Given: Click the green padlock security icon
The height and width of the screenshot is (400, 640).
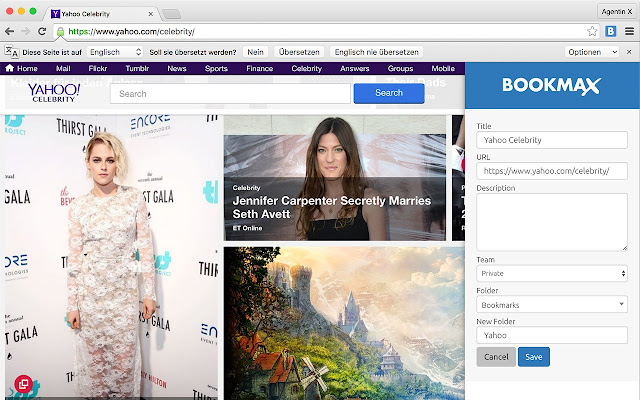Looking at the screenshot, I should pyautogui.click(x=60, y=31).
